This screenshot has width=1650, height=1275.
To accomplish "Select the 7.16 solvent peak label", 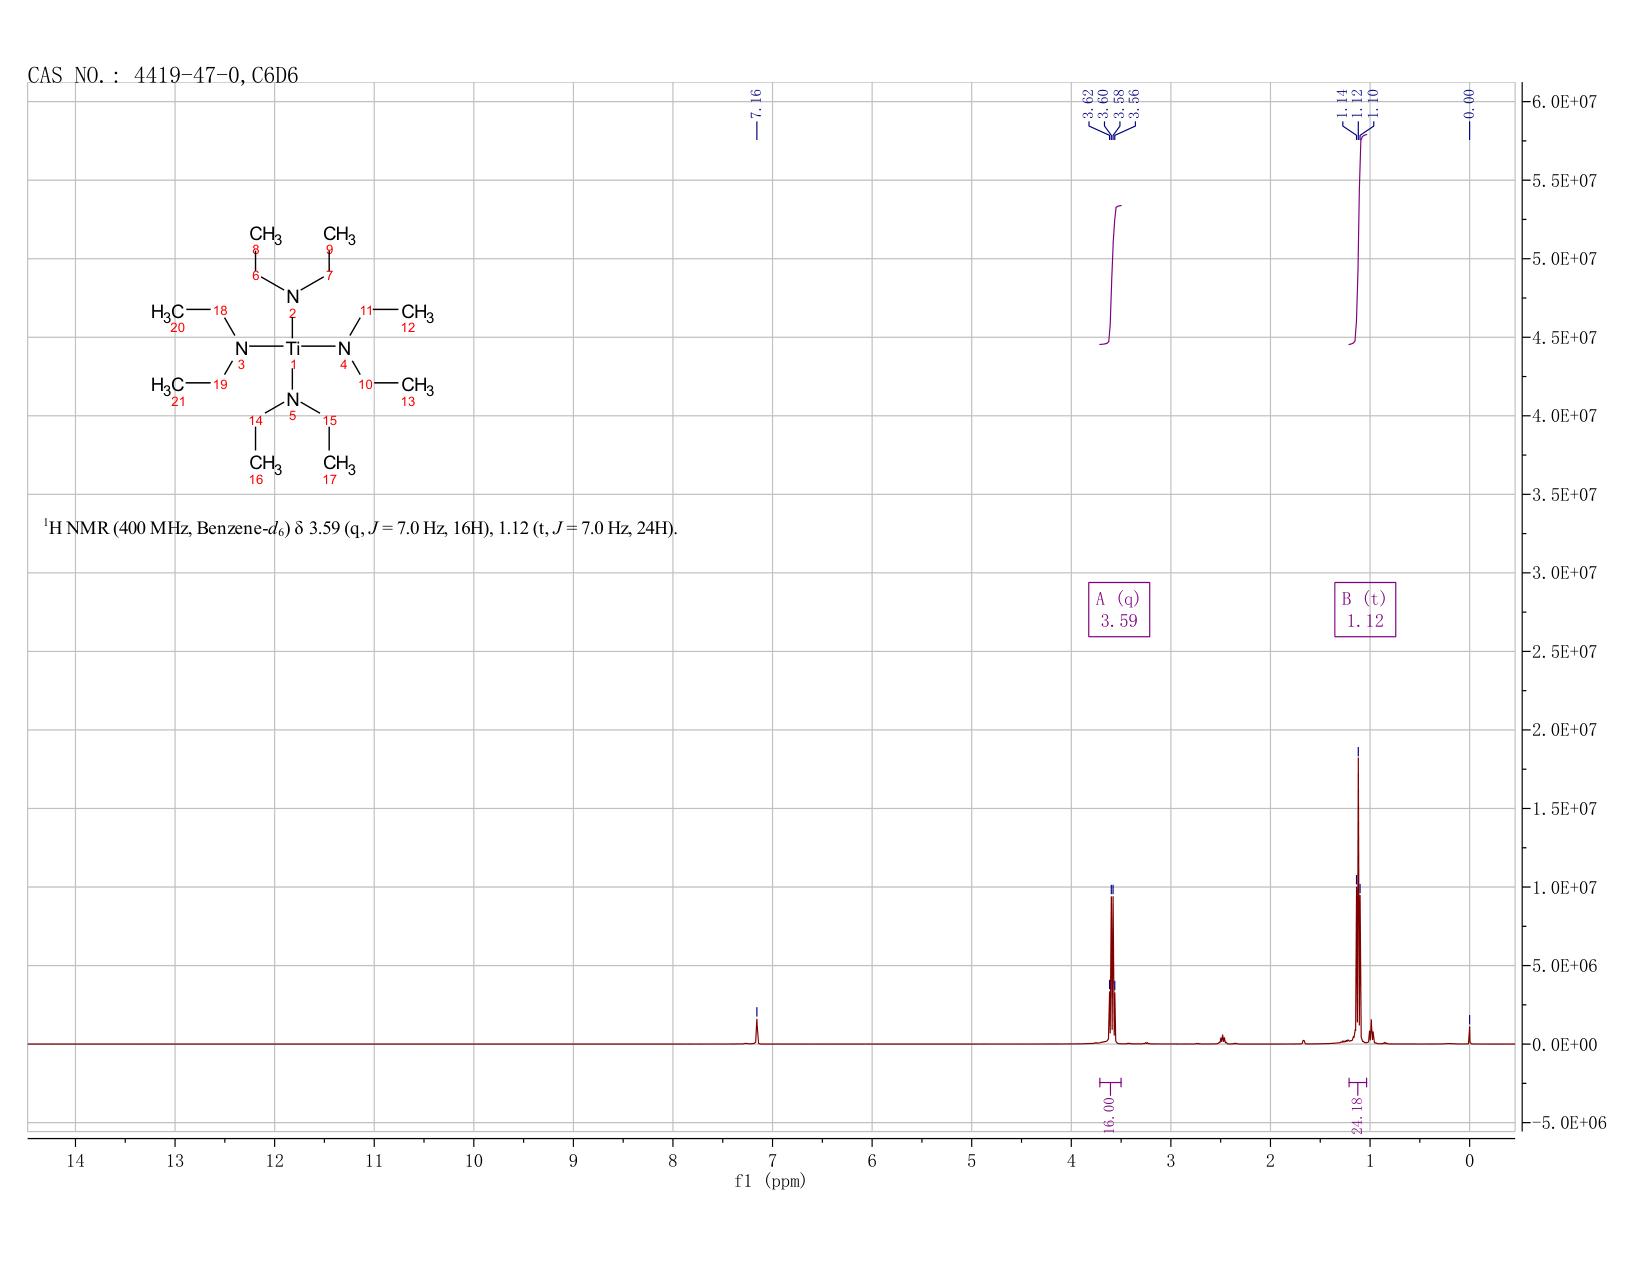I will (x=756, y=104).
